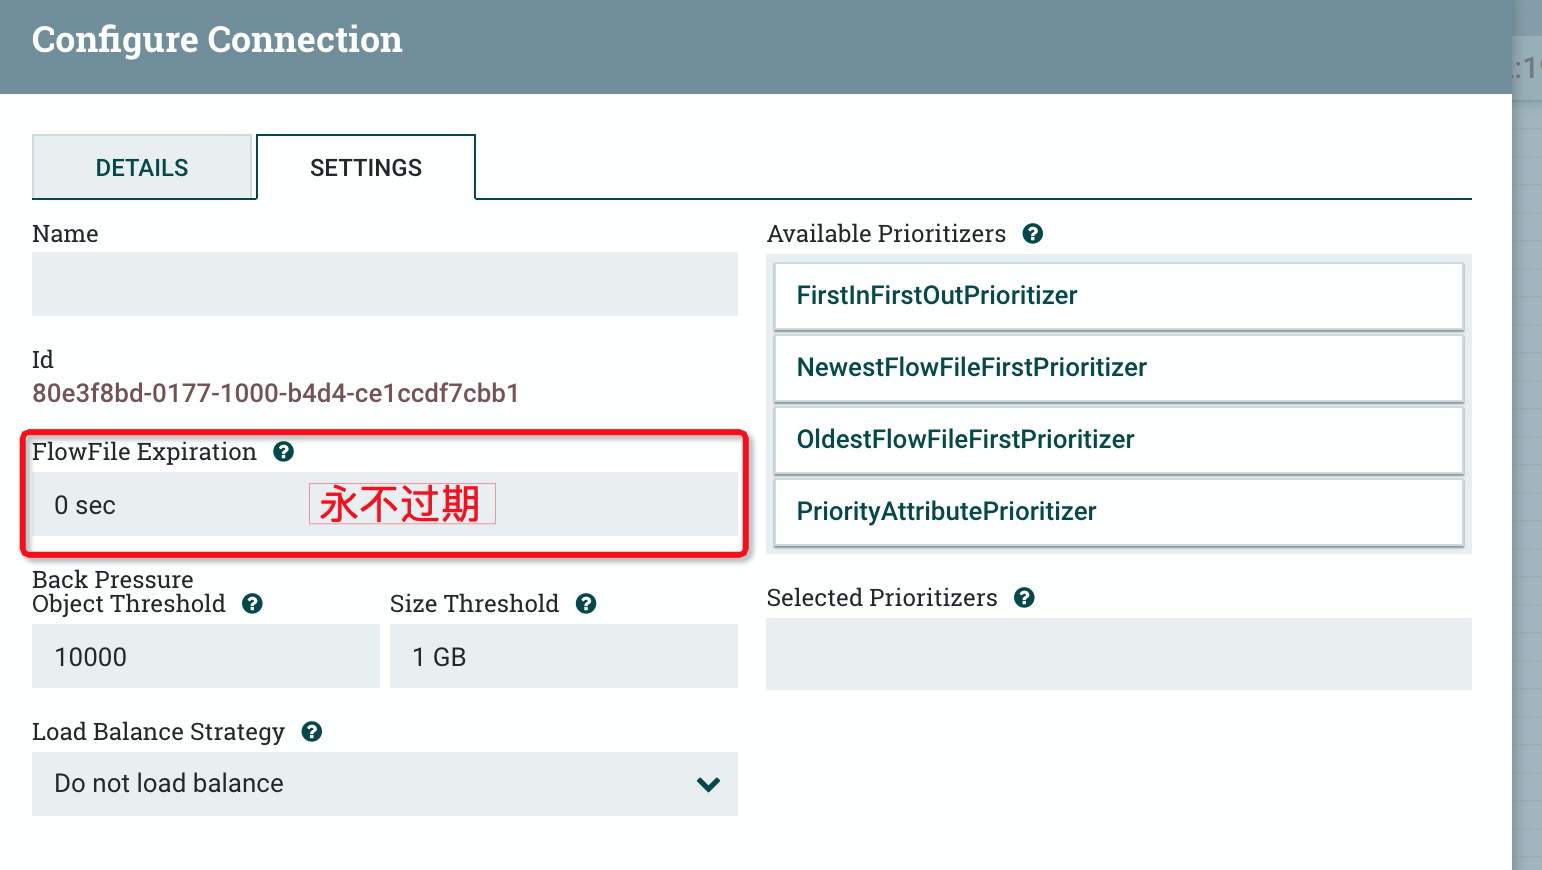Click the Load Balance Strategy chevron arrow

tap(707, 784)
